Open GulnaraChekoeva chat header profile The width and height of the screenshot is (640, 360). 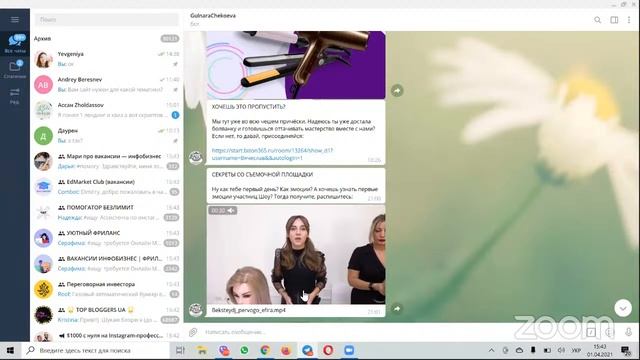click(x=213, y=19)
